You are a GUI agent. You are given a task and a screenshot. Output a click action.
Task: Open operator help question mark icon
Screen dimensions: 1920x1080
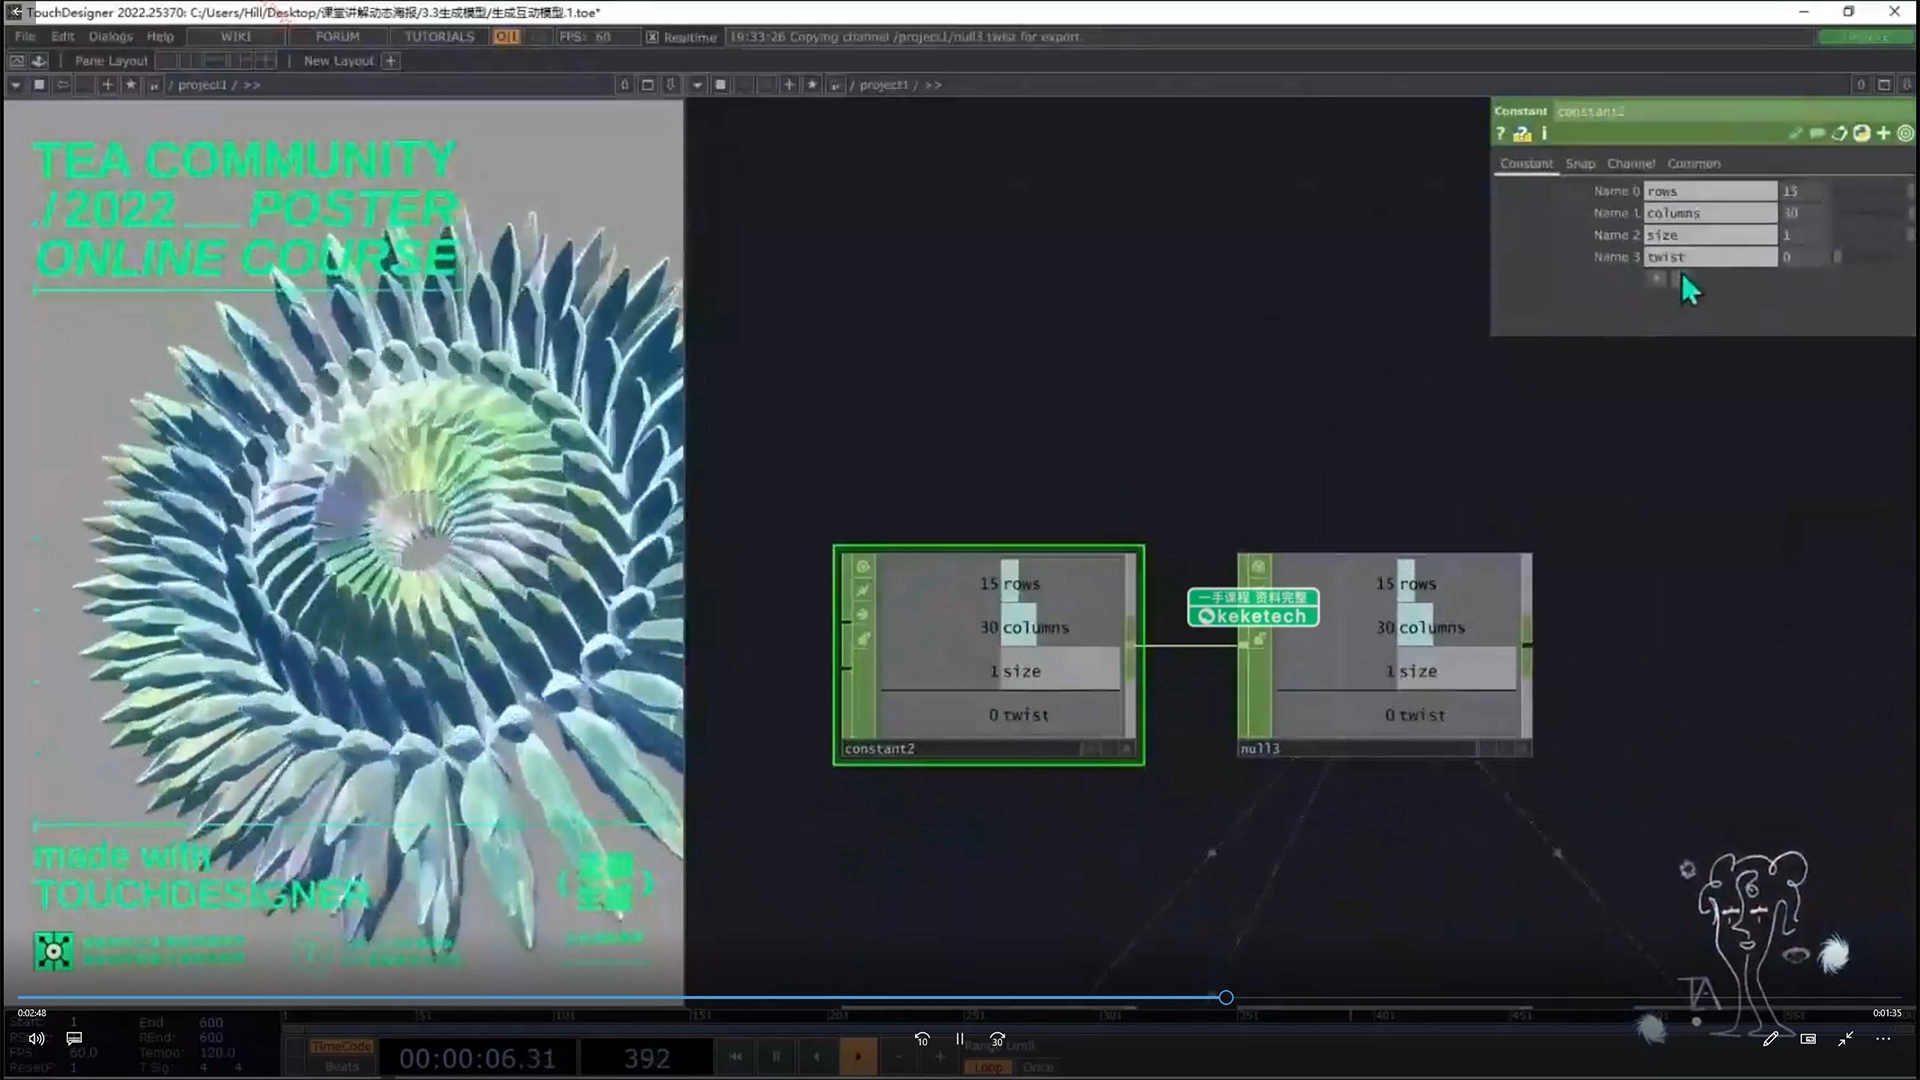[x=1500, y=133]
